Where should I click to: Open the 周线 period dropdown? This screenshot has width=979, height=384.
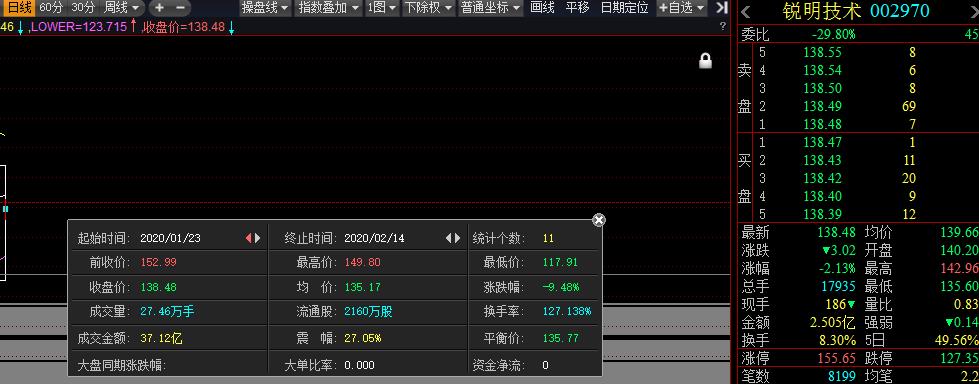click(122, 8)
